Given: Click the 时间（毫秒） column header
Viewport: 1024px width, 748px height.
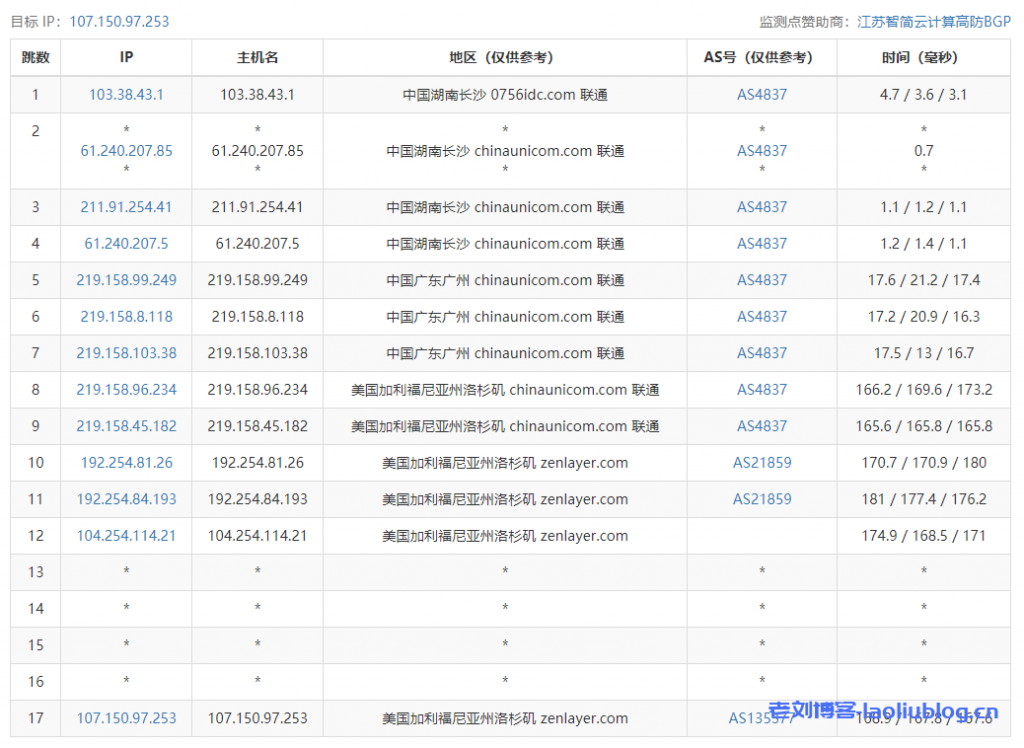Looking at the screenshot, I should [x=923, y=58].
